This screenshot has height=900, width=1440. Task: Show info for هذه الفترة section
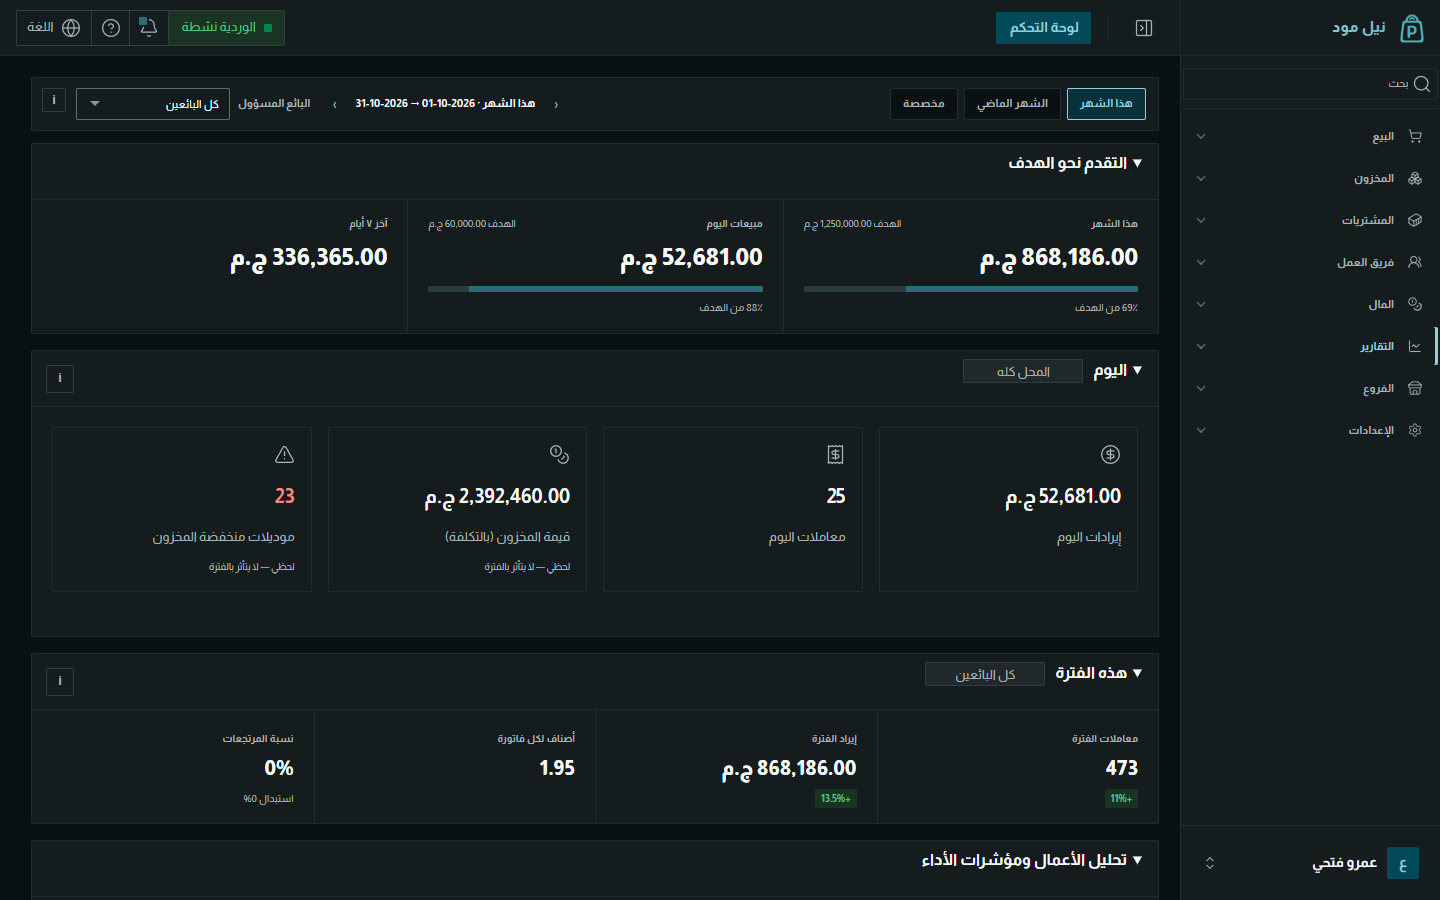(60, 681)
